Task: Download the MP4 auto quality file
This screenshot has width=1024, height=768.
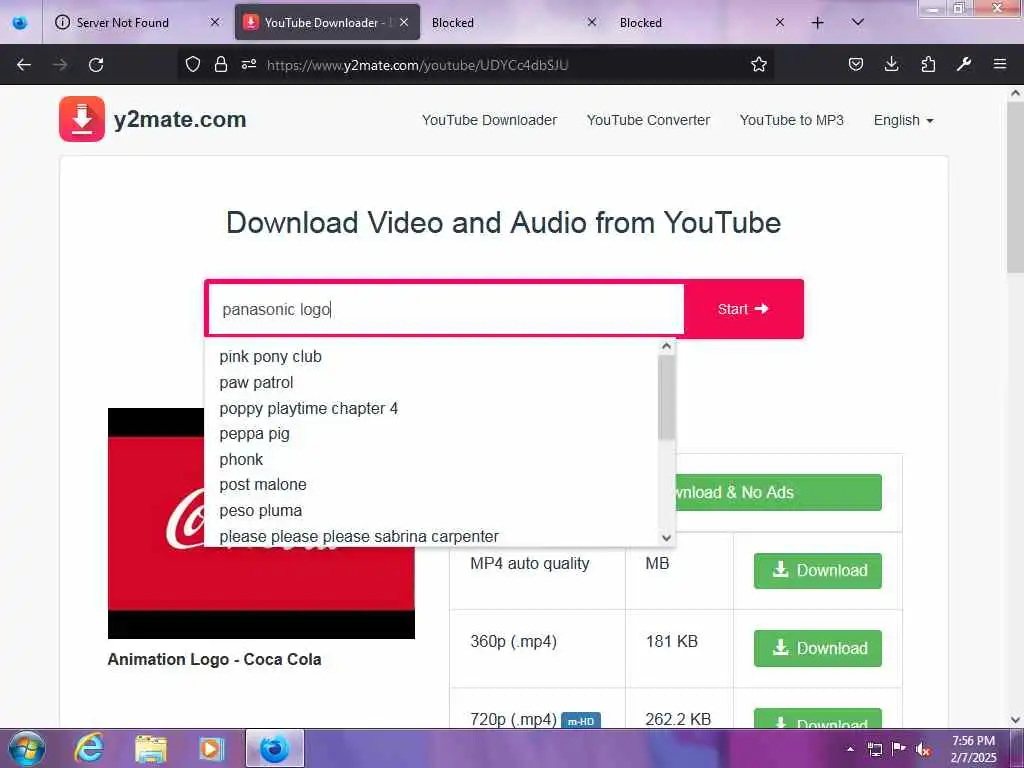Action: [818, 571]
